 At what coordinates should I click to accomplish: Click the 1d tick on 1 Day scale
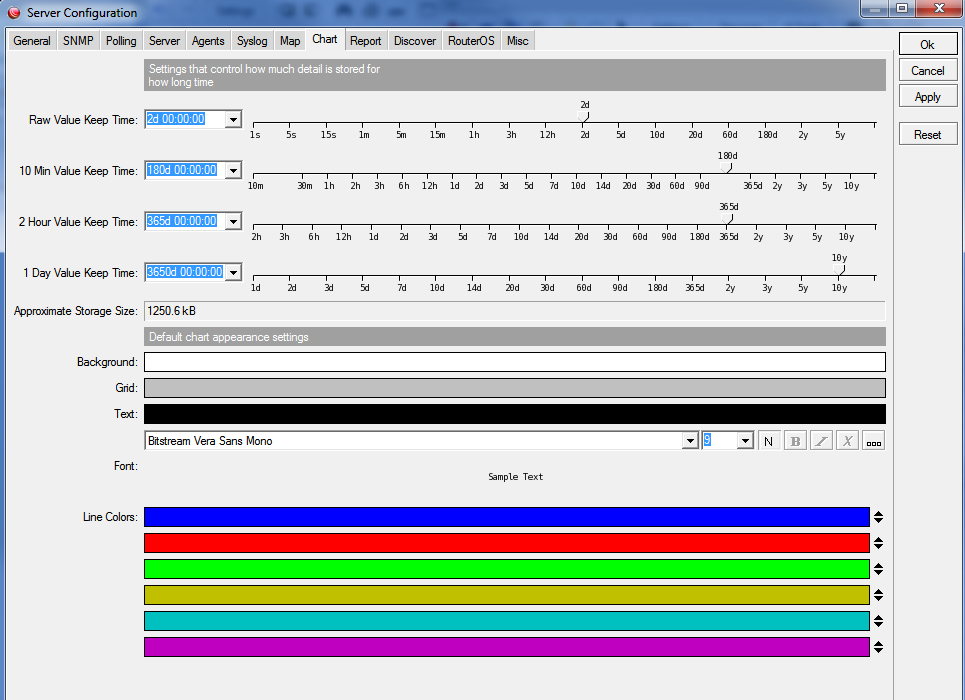click(x=255, y=288)
